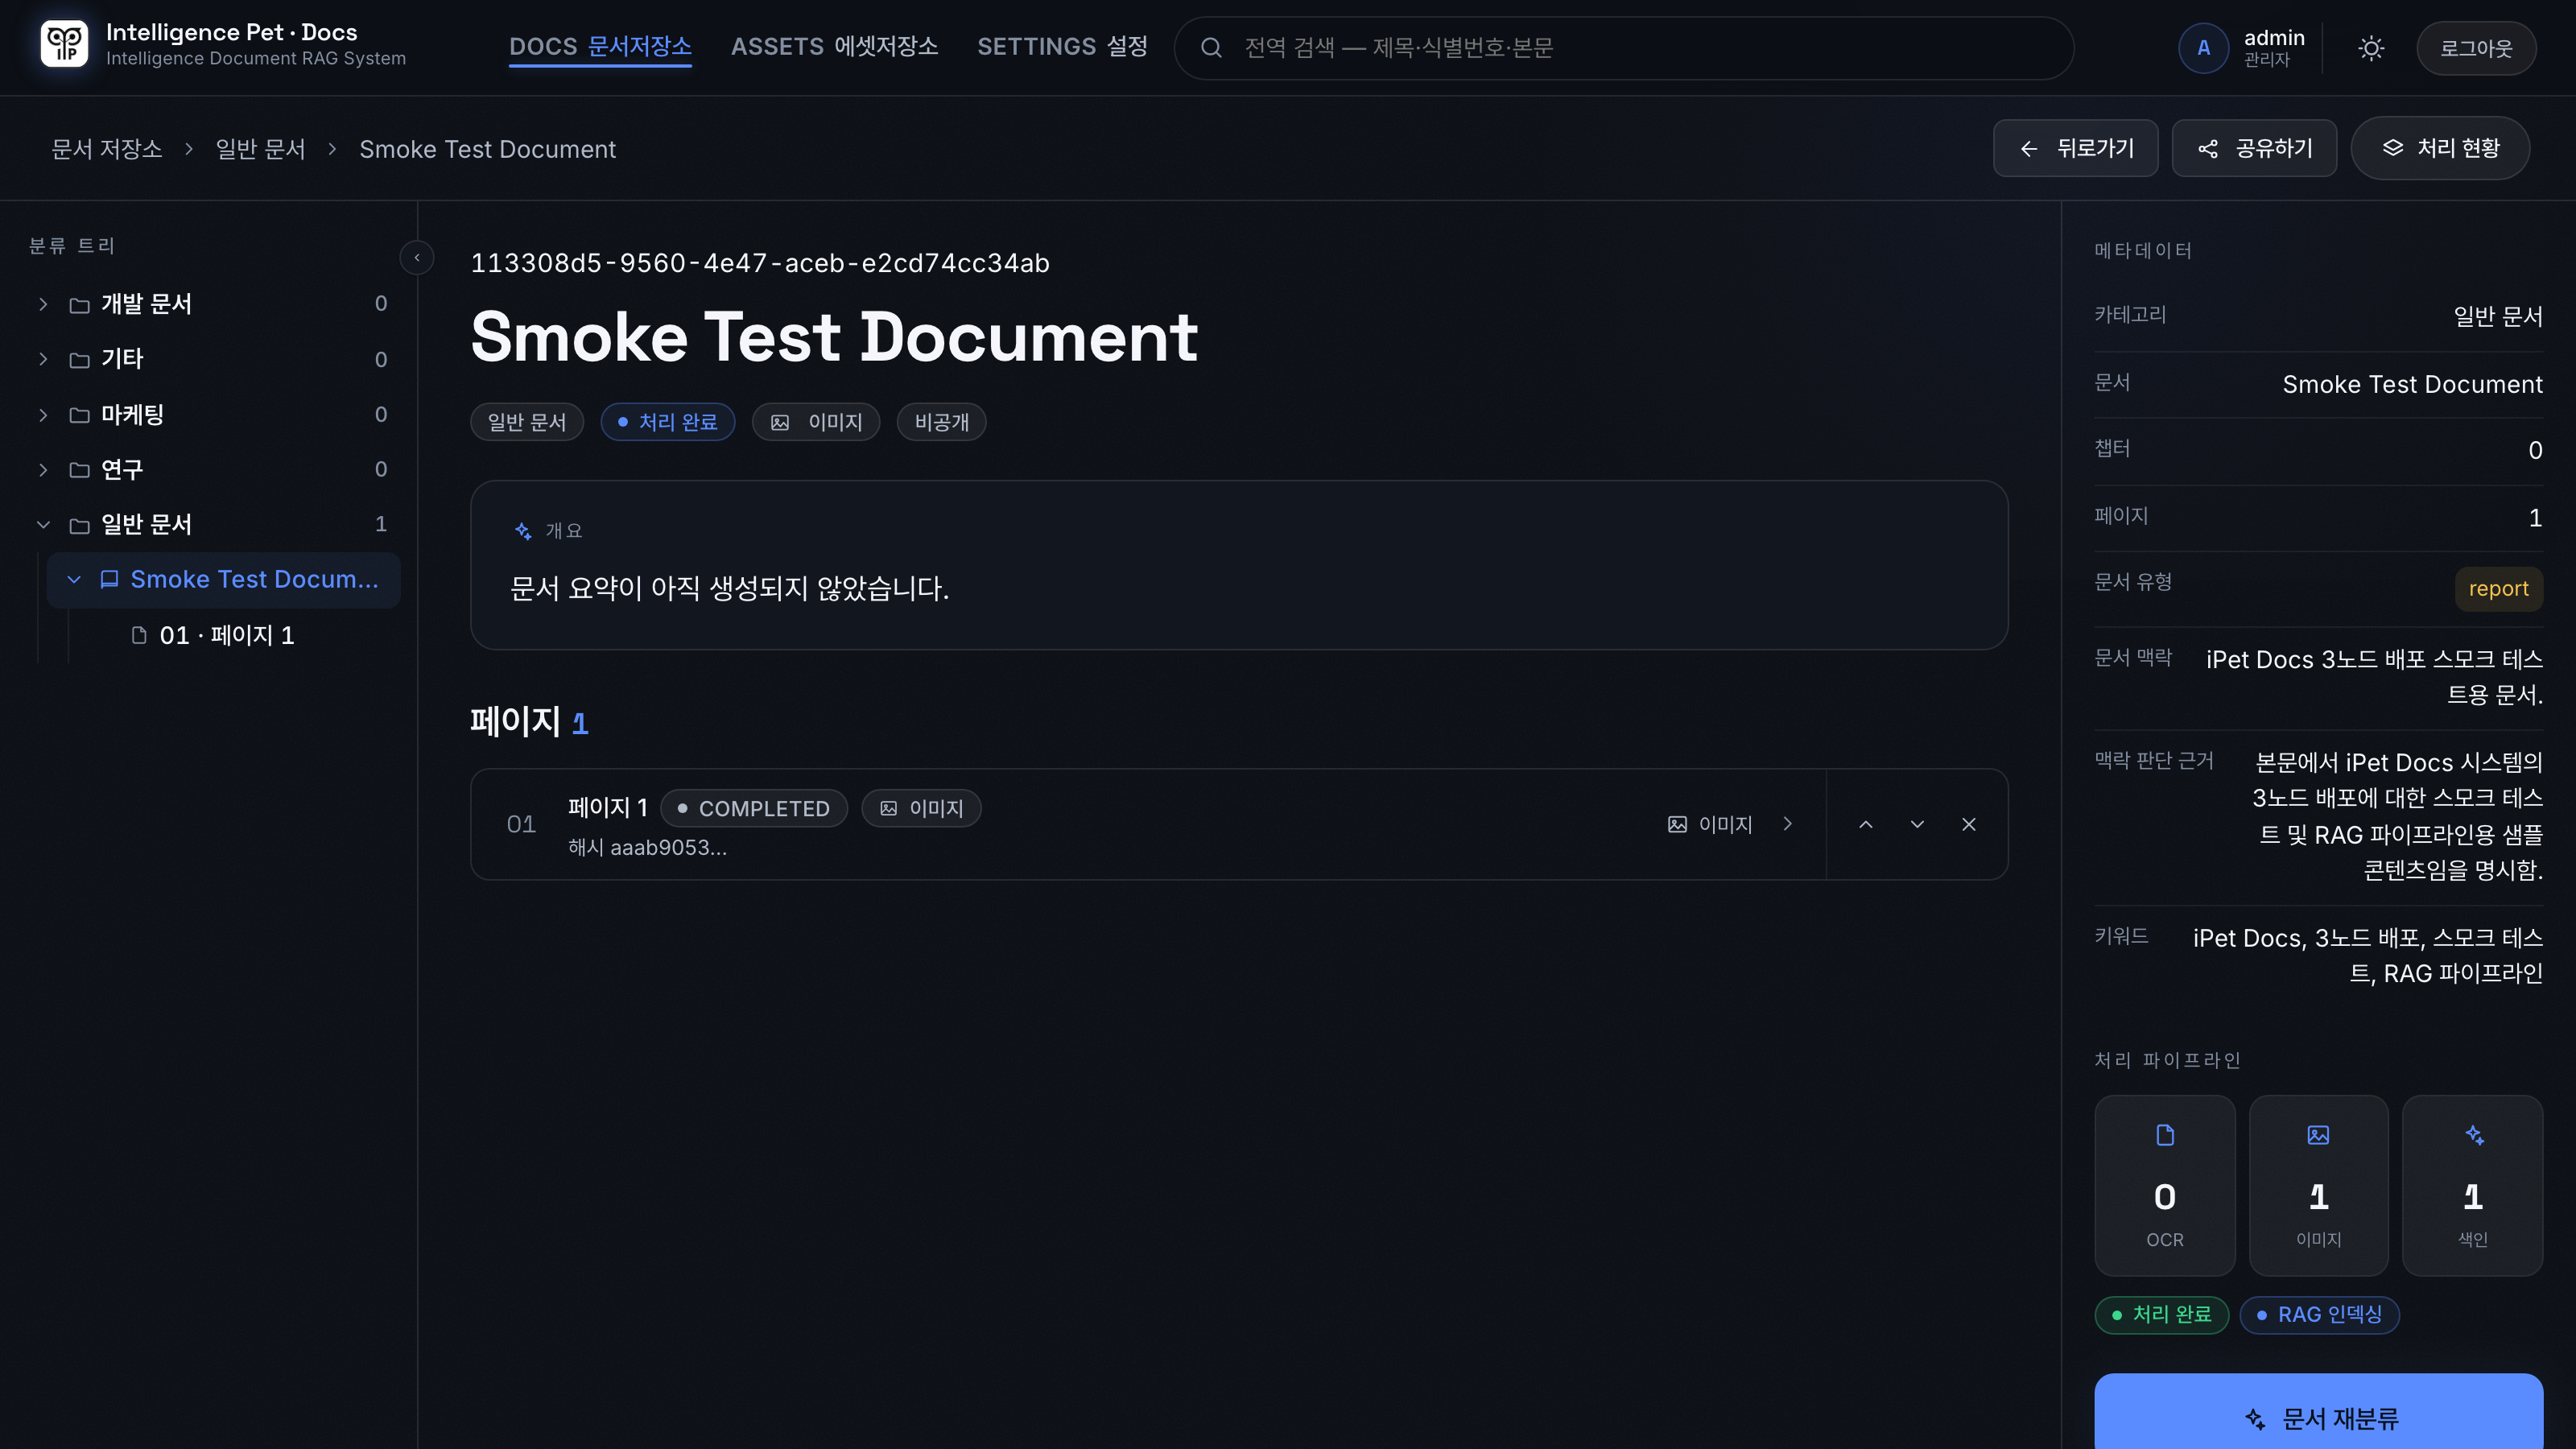This screenshot has height=1449, width=2576.
Task: Click the 이미지 pipeline card icon
Action: click(2318, 1135)
